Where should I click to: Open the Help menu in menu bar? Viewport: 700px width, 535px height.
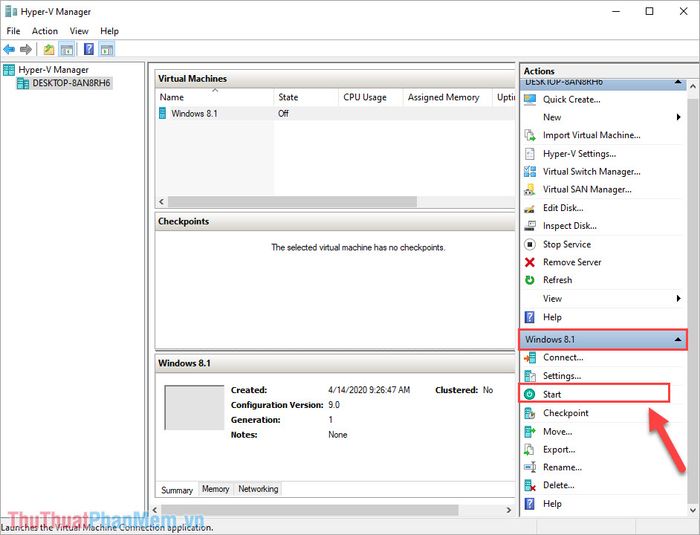109,31
